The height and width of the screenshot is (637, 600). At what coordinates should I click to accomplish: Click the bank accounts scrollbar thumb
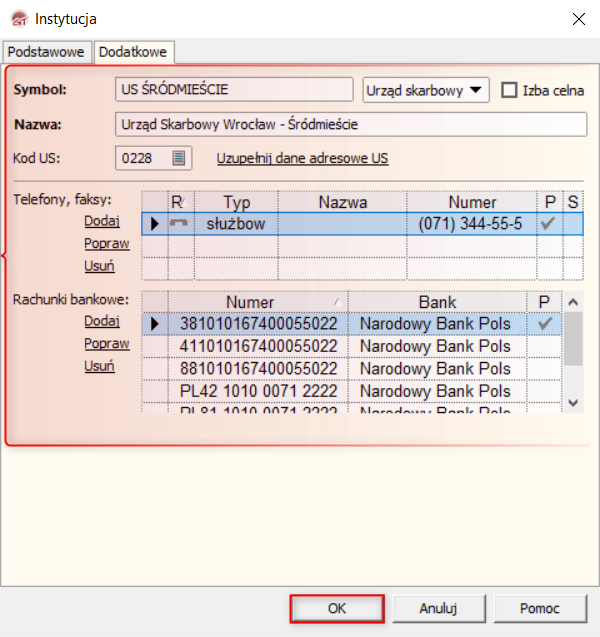coord(573,339)
